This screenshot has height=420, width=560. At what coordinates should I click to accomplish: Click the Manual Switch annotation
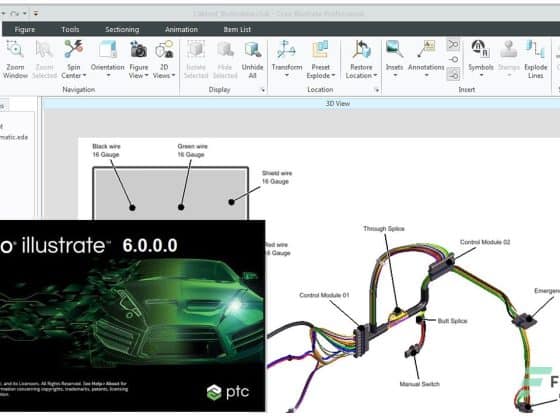click(420, 384)
